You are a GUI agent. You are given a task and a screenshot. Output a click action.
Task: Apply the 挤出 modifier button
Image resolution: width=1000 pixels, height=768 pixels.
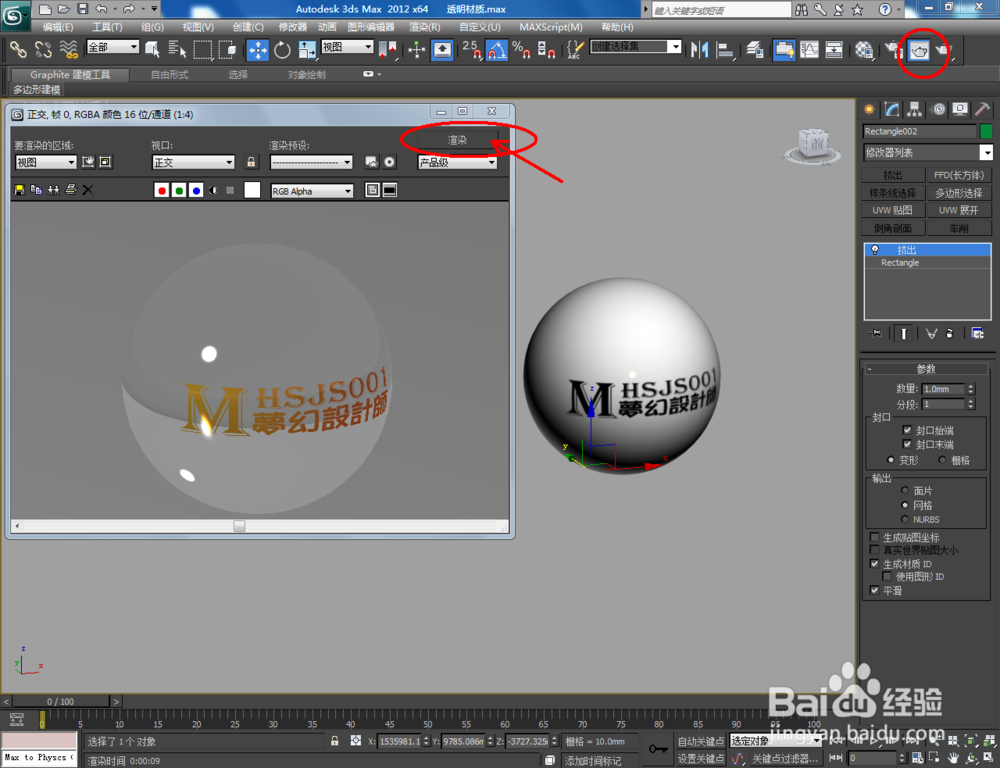[x=892, y=175]
